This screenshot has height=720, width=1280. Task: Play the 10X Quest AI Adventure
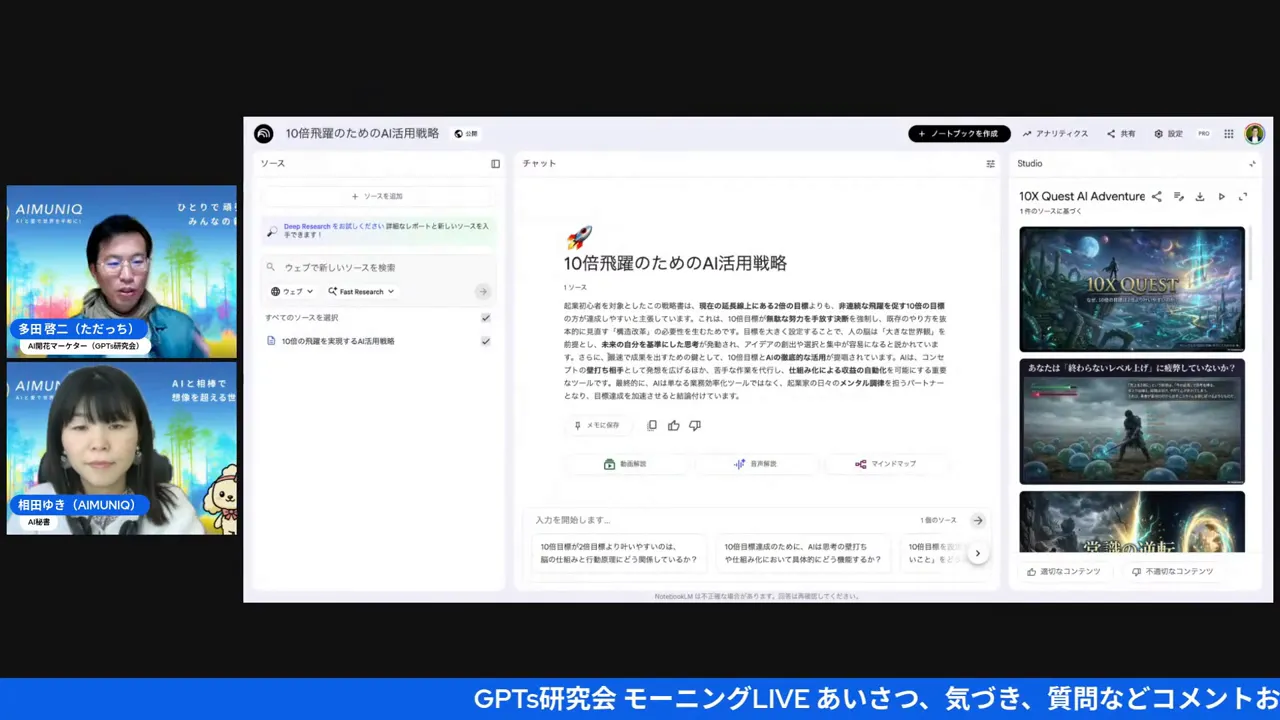1221,196
